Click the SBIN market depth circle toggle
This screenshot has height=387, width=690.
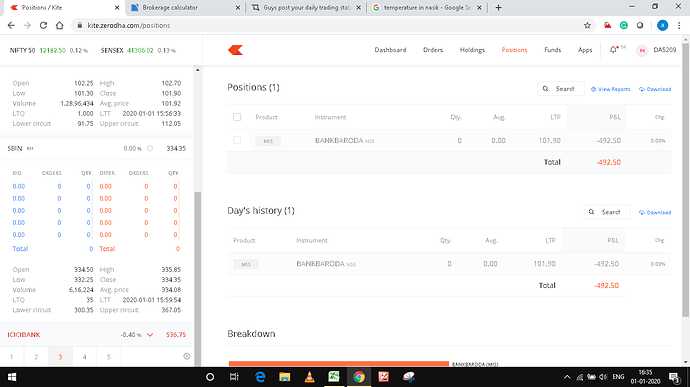(x=150, y=148)
